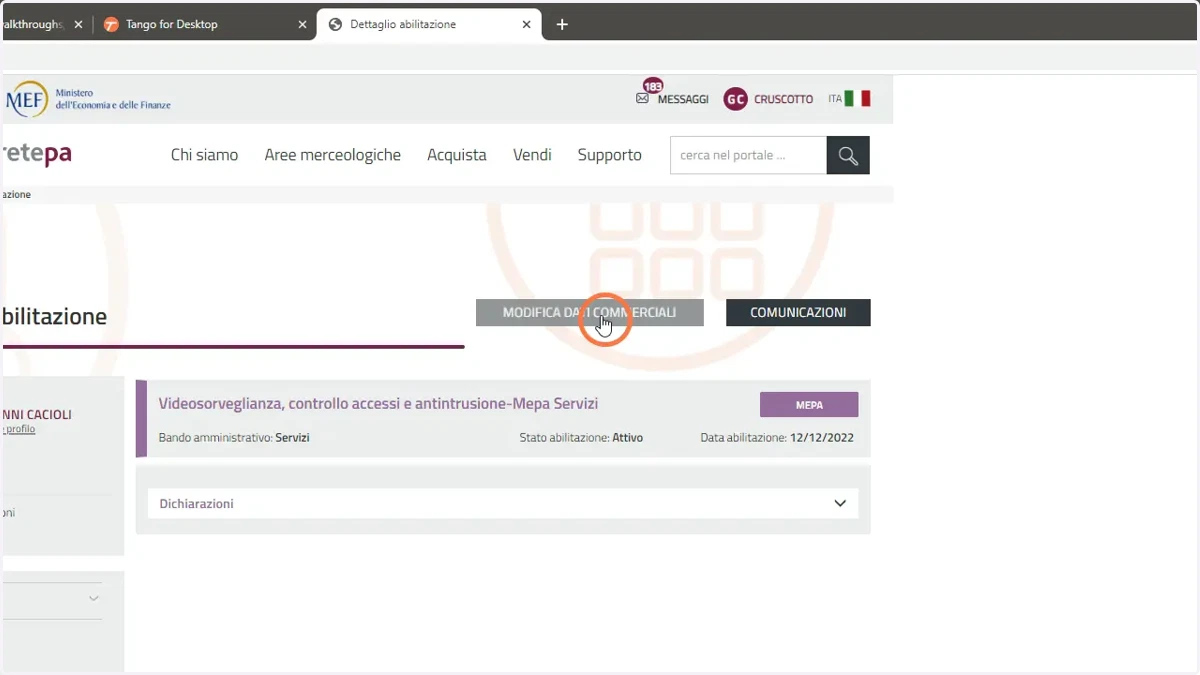Click the Bando amministrativo: Servizi text
This screenshot has width=1200, height=675.
coord(234,438)
